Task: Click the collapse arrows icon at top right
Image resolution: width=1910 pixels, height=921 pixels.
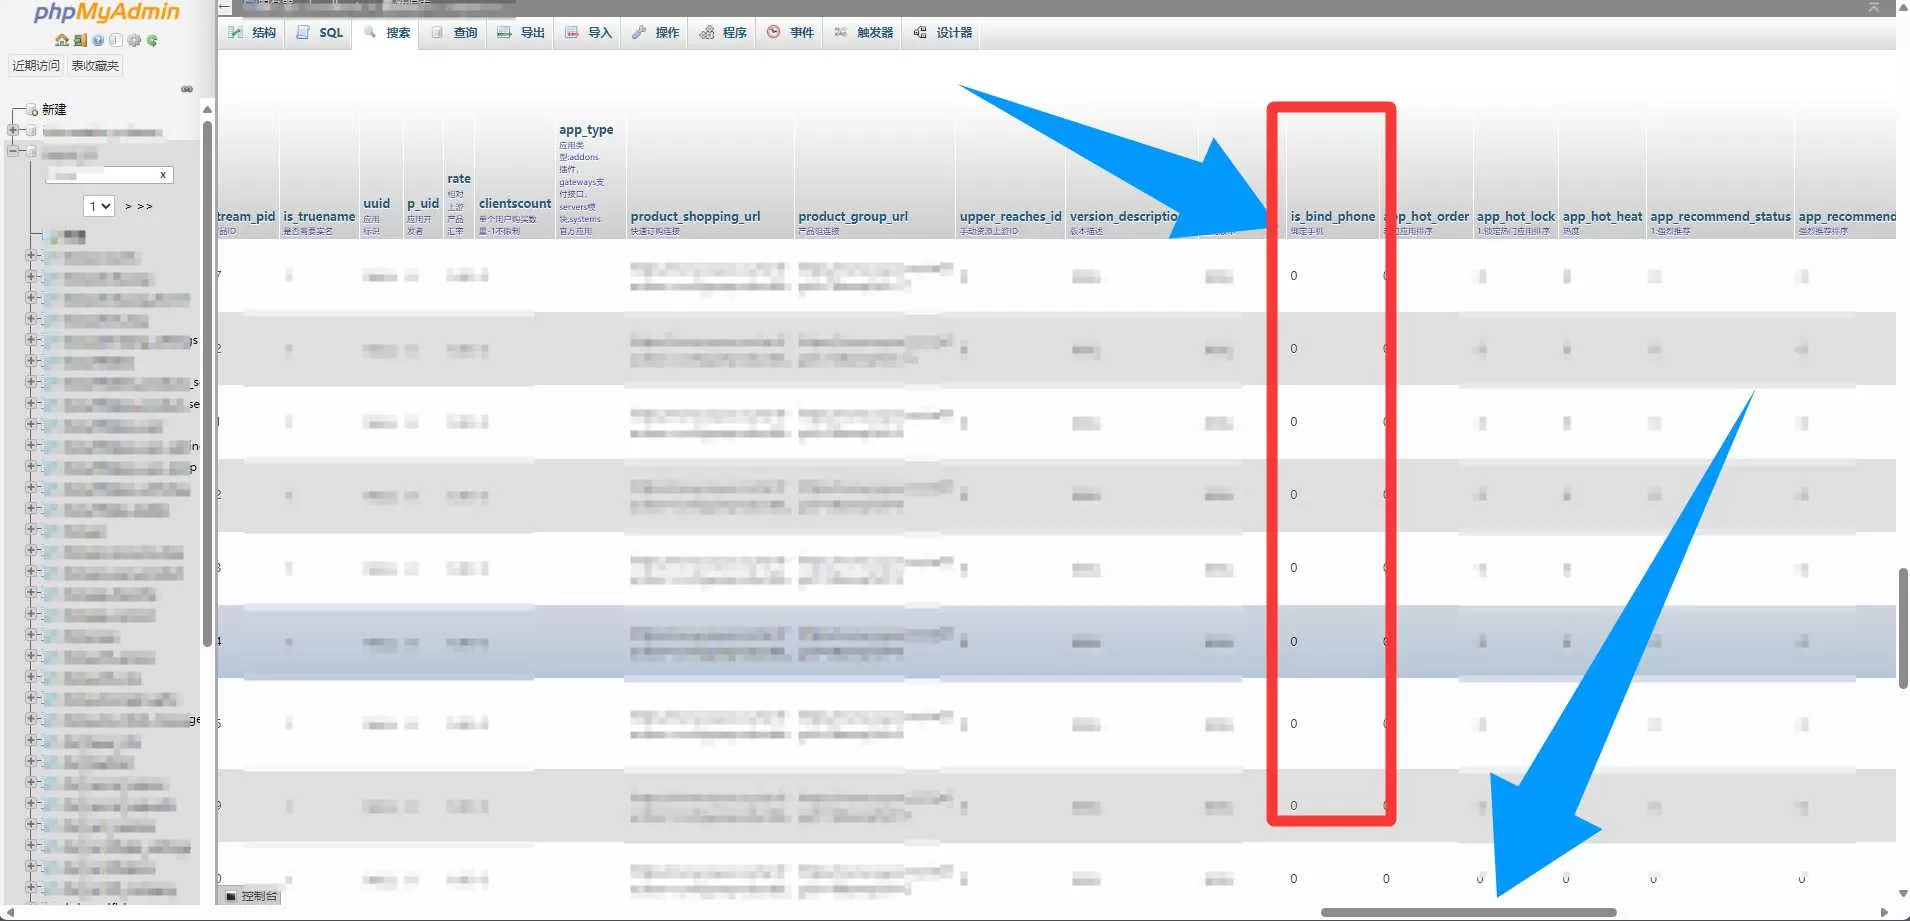Action: 1873,7
